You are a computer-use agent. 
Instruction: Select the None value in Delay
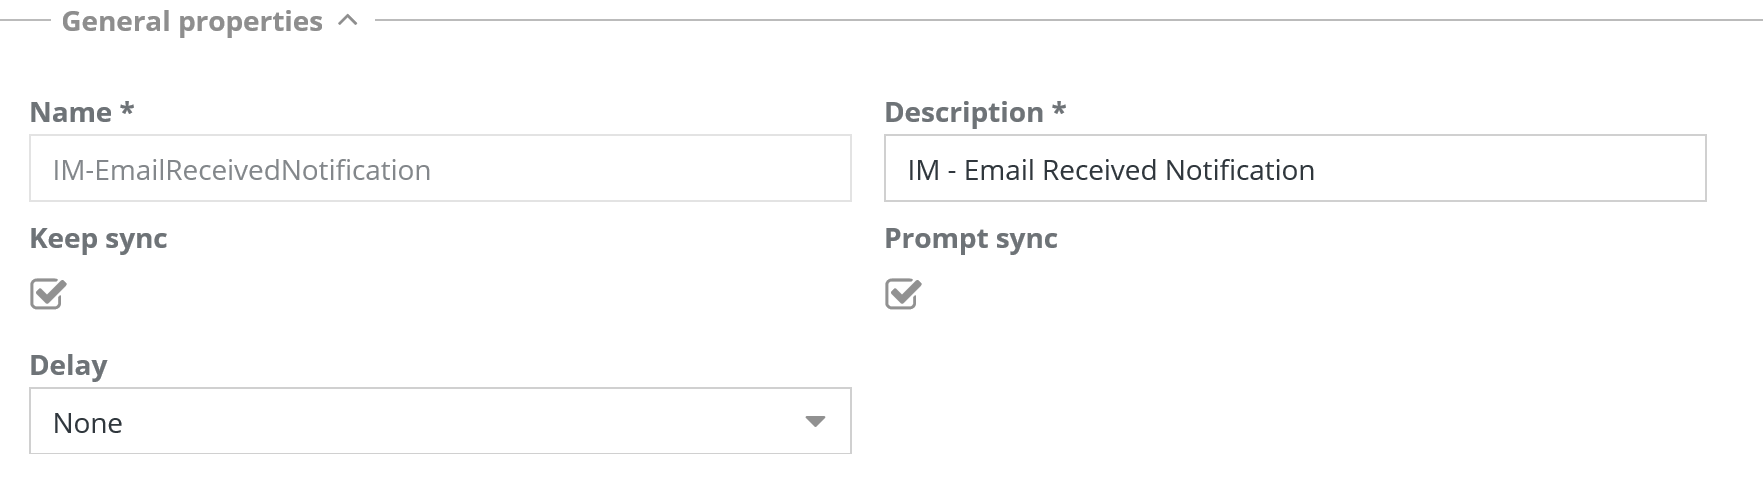88,423
